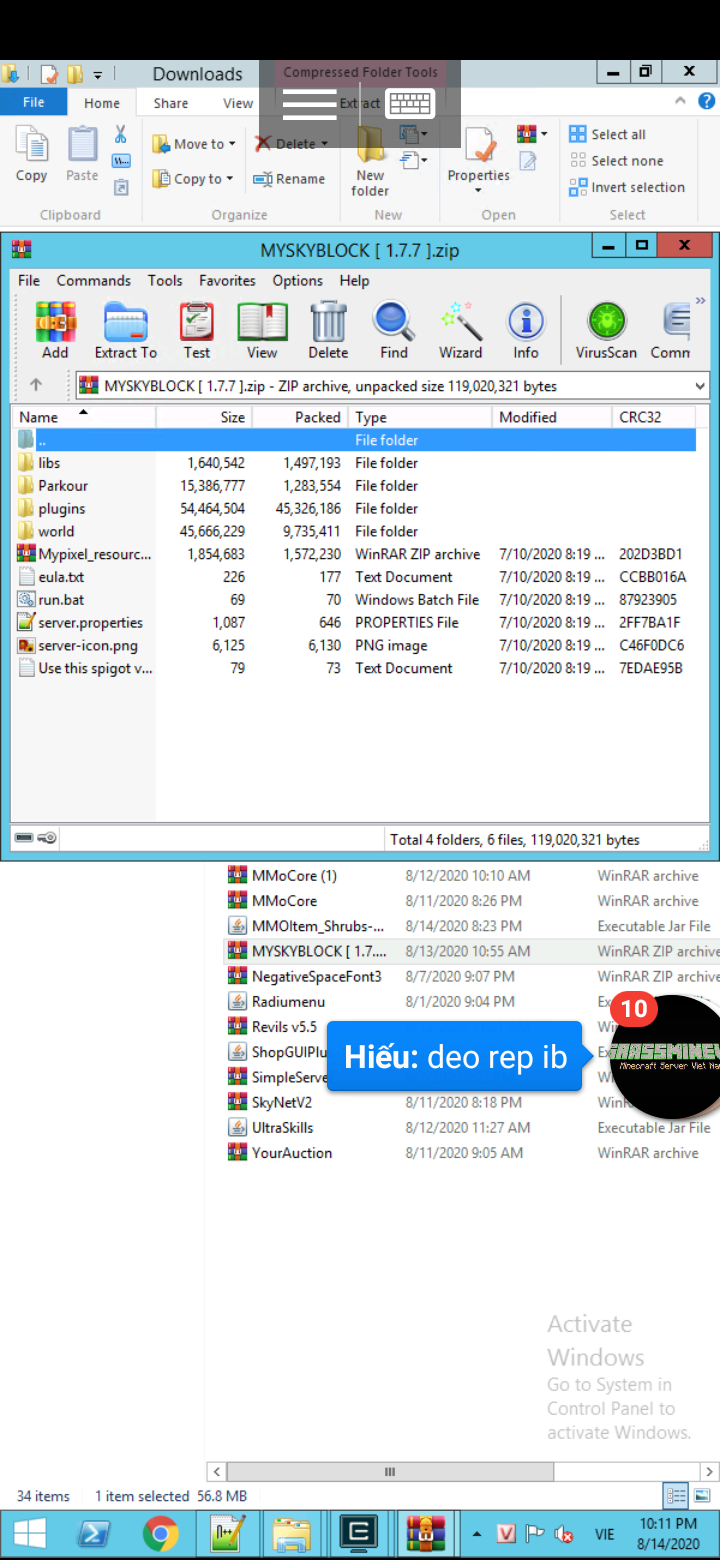Click the WinRAR taskbar icon

pos(425,1532)
